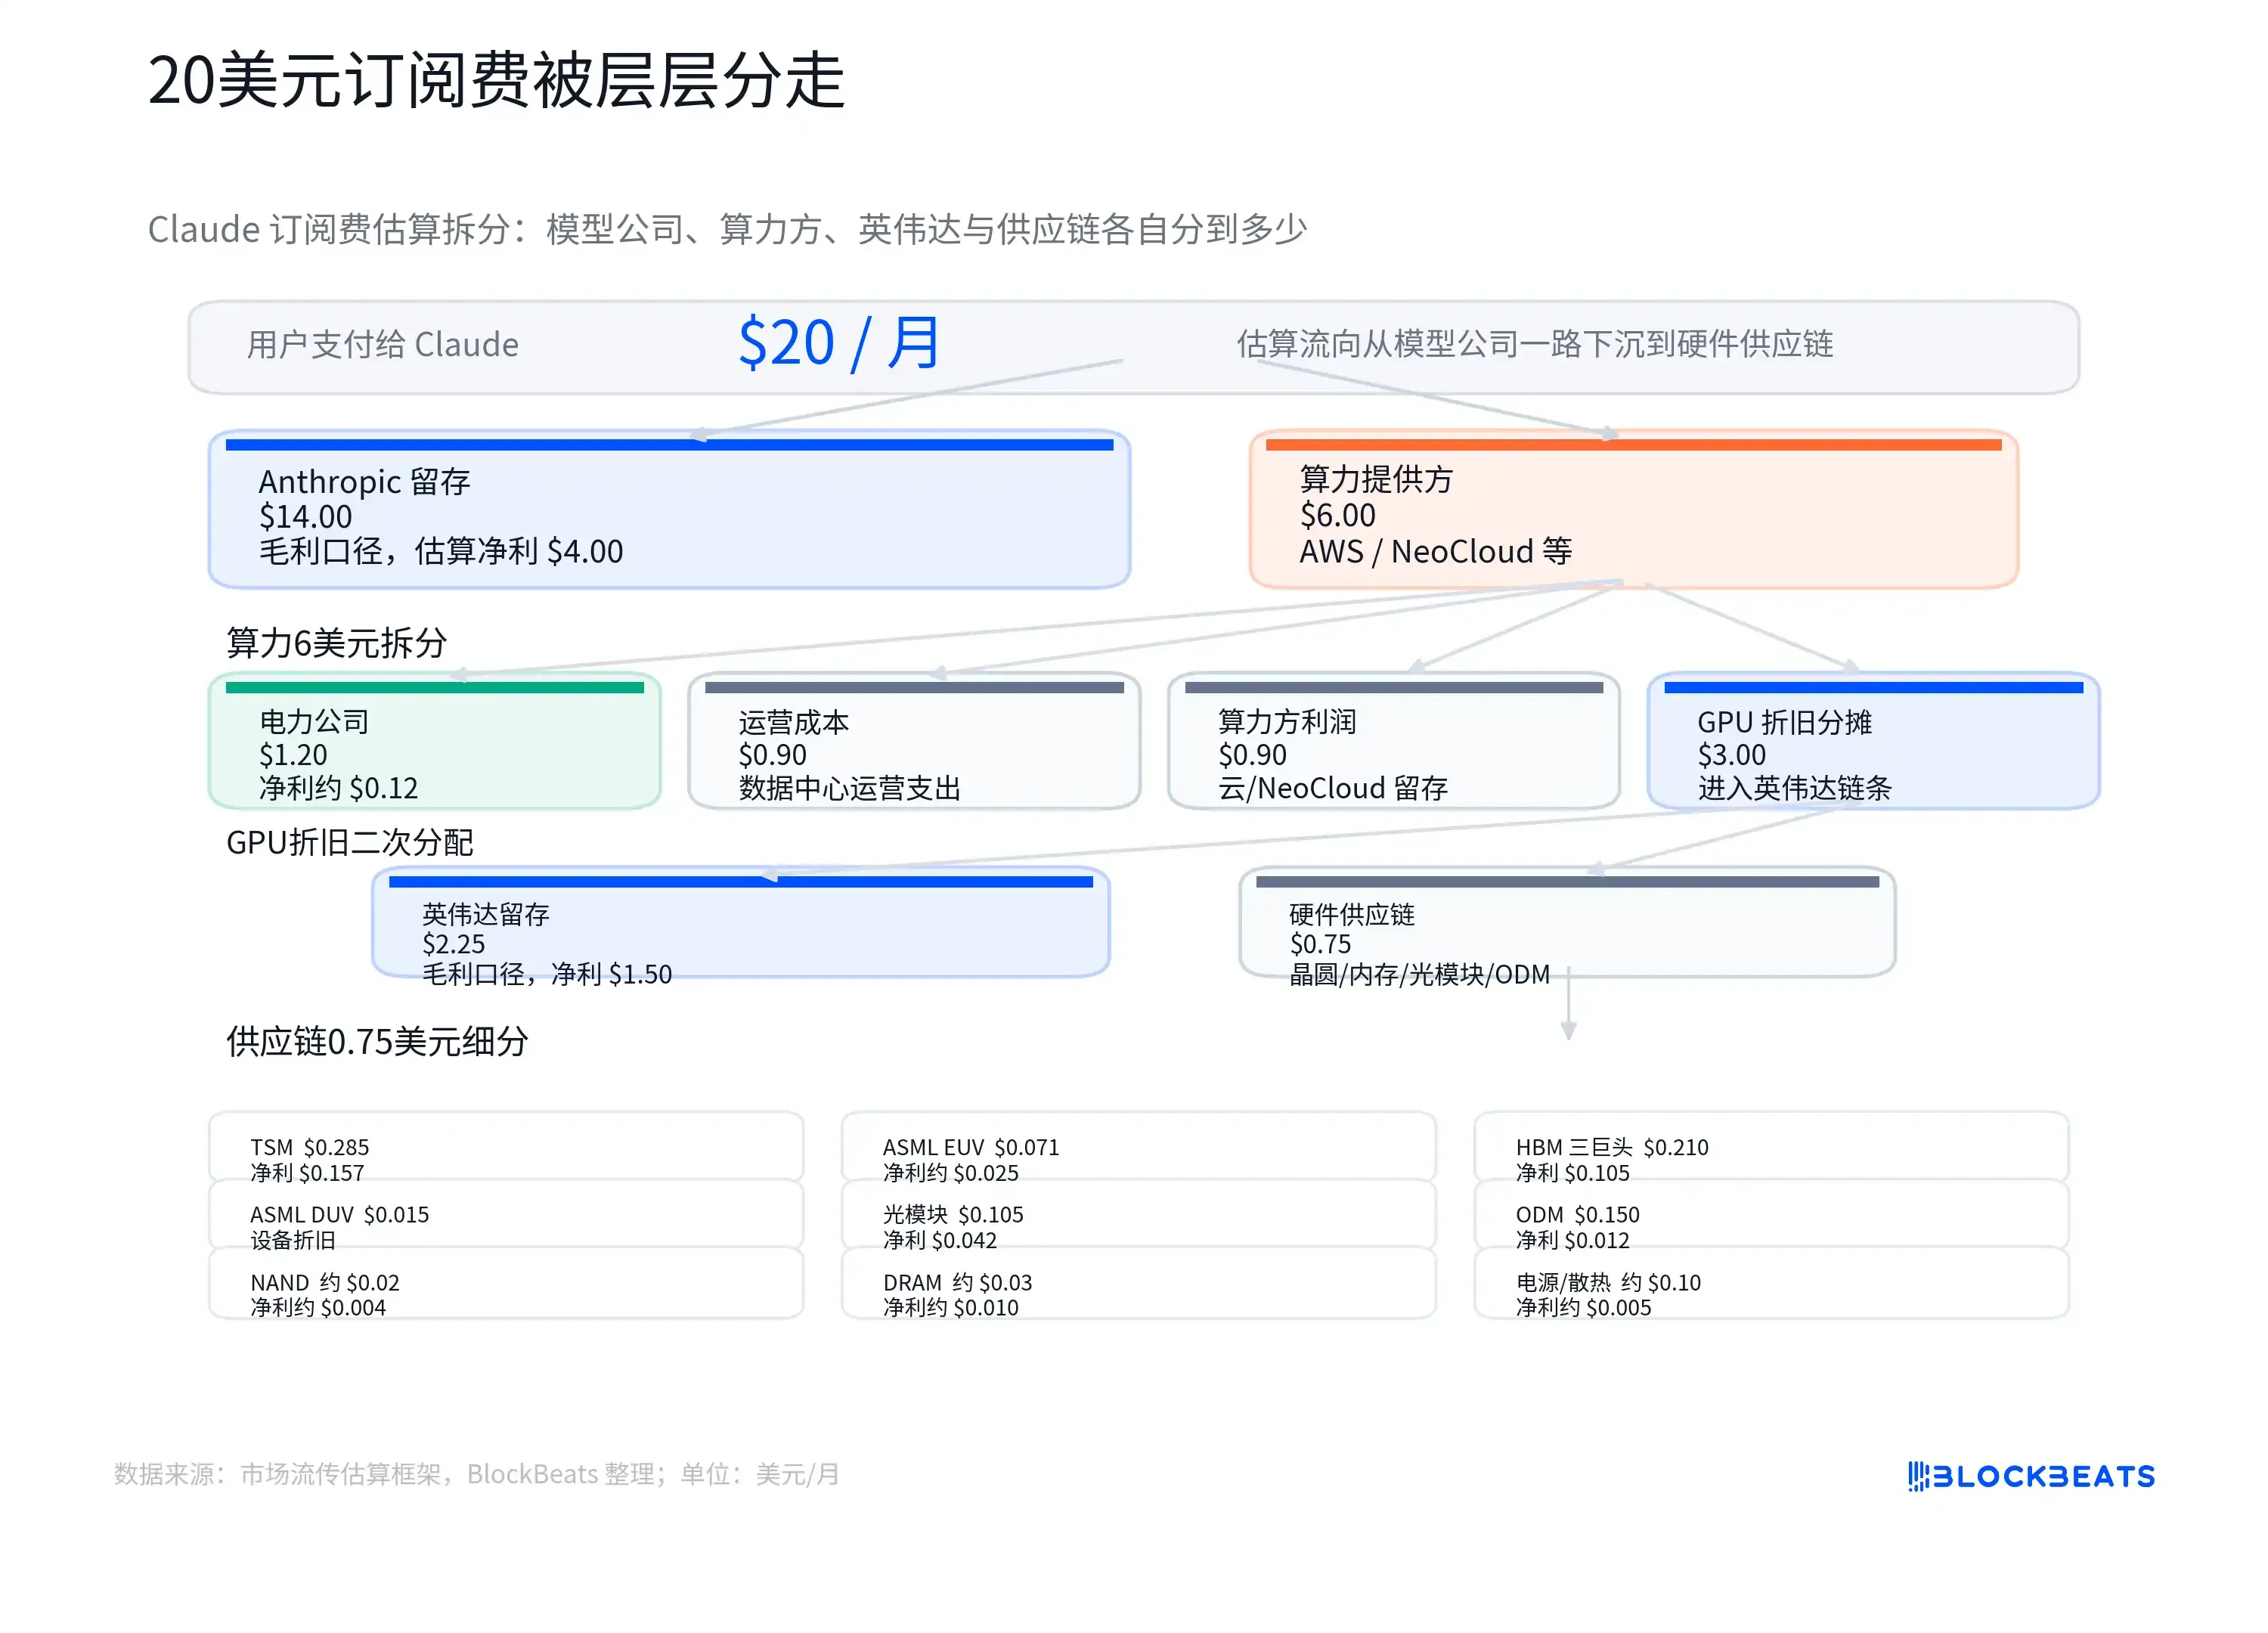Viewport: 2268px width, 1633px height.
Task: Select the 硬件供应链 $0.75 card
Action: tap(1567, 922)
